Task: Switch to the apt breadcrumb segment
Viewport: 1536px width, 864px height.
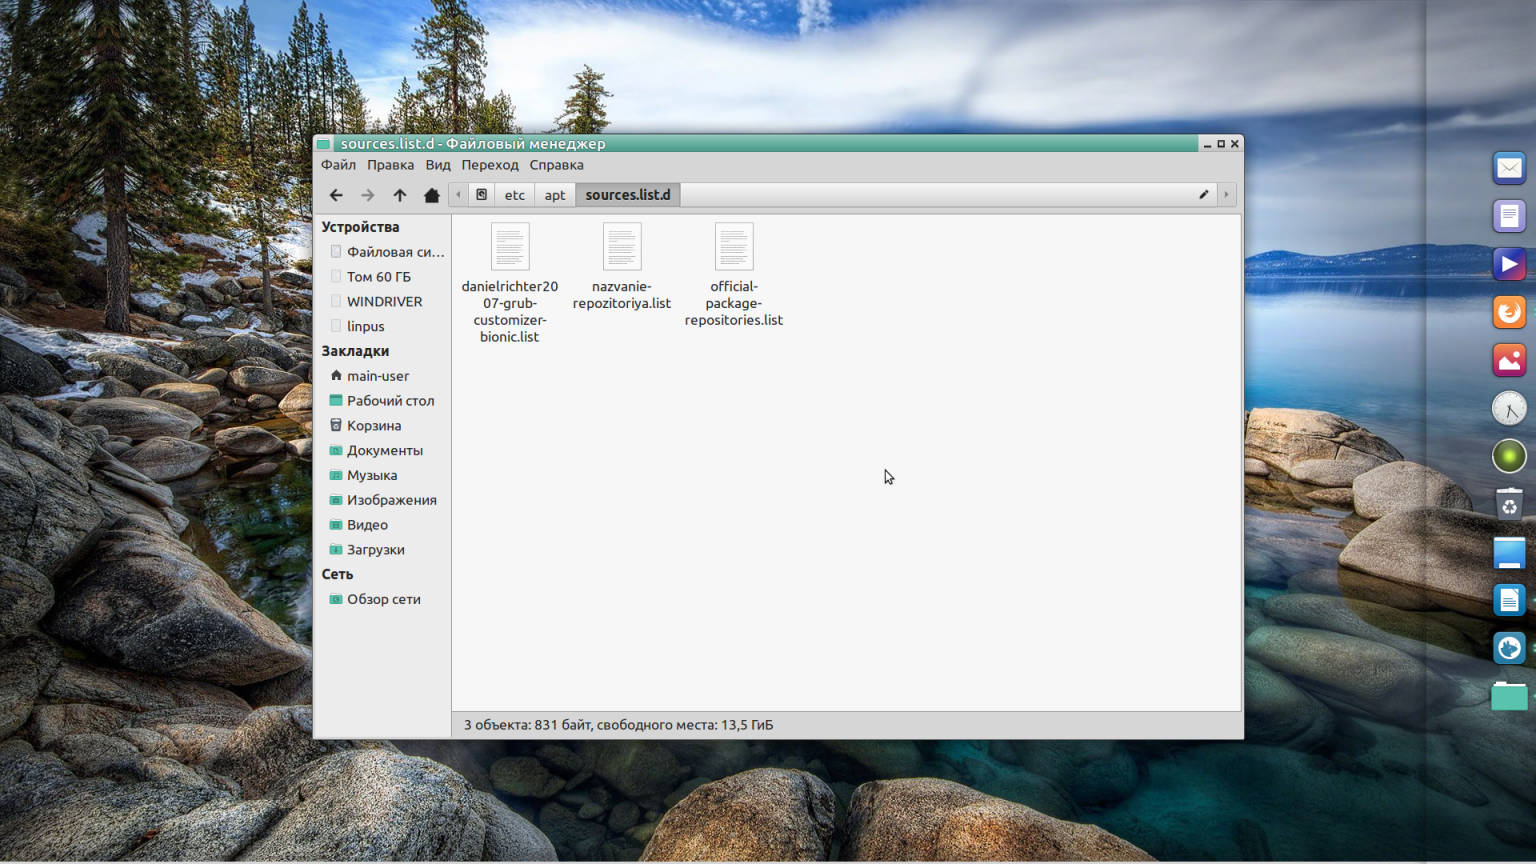Action: 555,194
